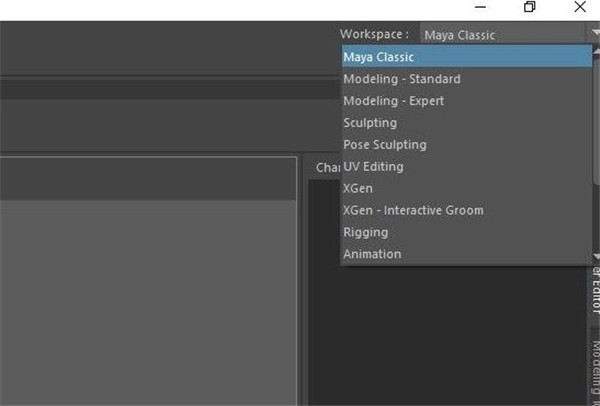The width and height of the screenshot is (600, 406).
Task: Click the Workspace dropdown arrow
Action: [594, 34]
